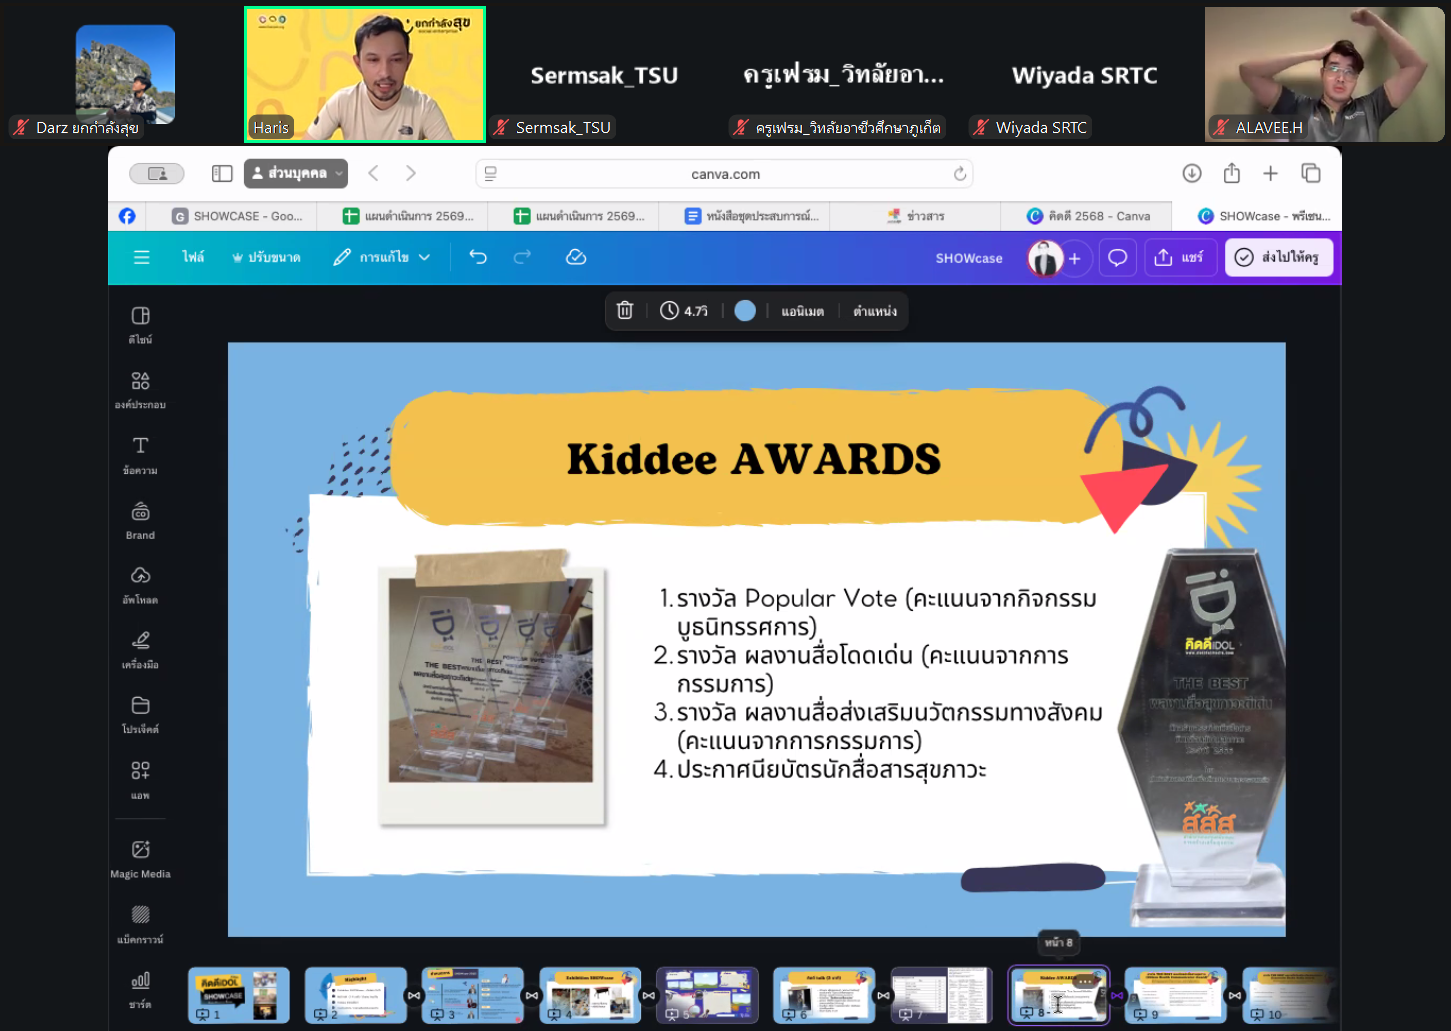Open the Safari profile dropdown
This screenshot has height=1031, width=1451.
tap(296, 173)
